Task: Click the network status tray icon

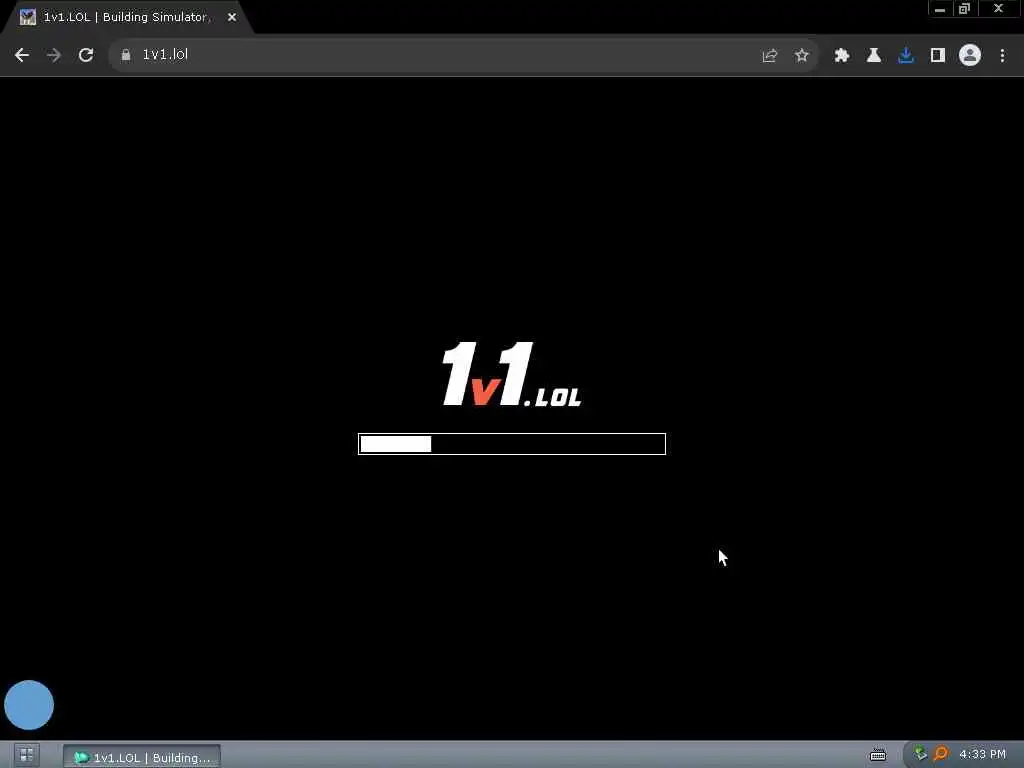Action: (x=920, y=754)
